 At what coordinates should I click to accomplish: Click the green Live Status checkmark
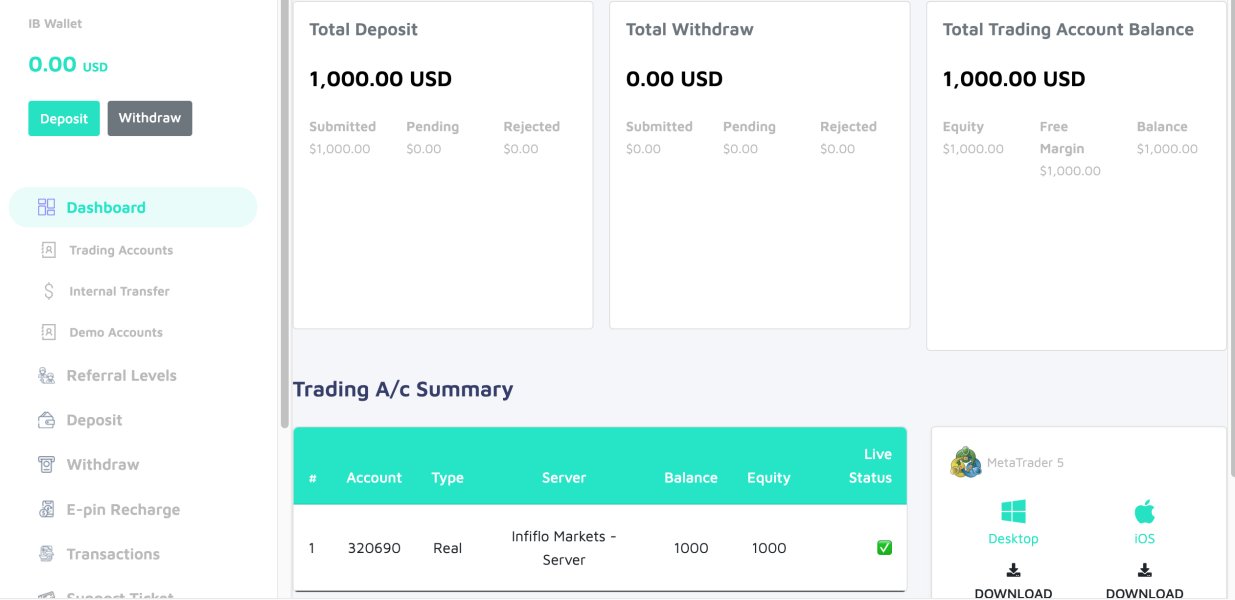[884, 548]
